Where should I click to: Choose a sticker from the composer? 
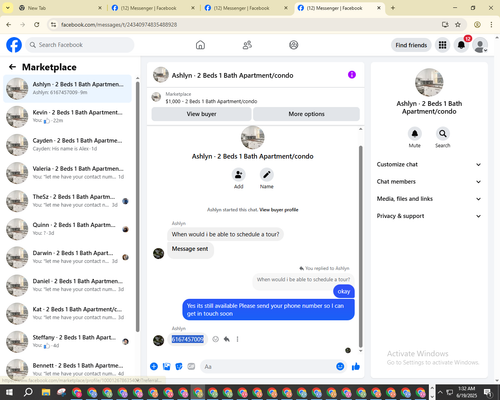179,367
